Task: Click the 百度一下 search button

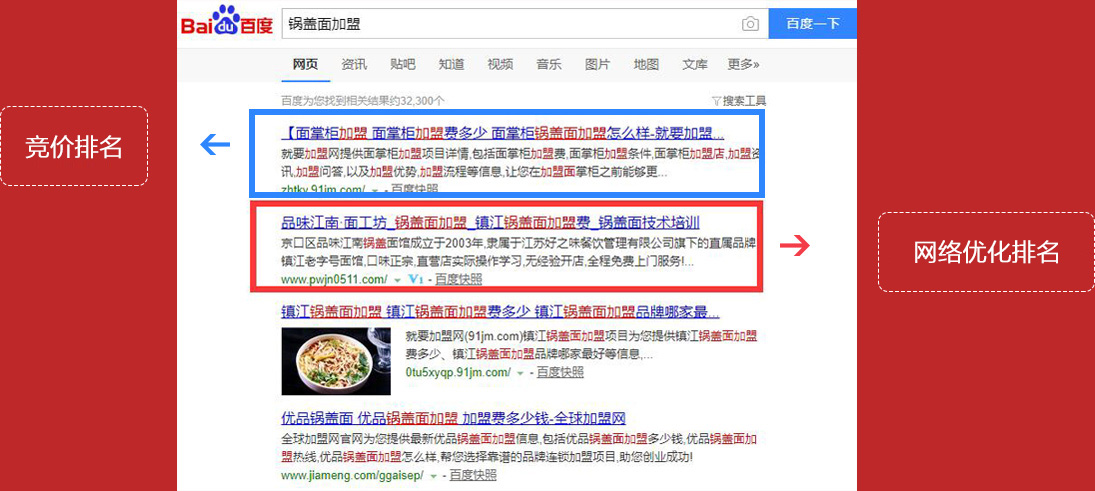Action: click(812, 24)
